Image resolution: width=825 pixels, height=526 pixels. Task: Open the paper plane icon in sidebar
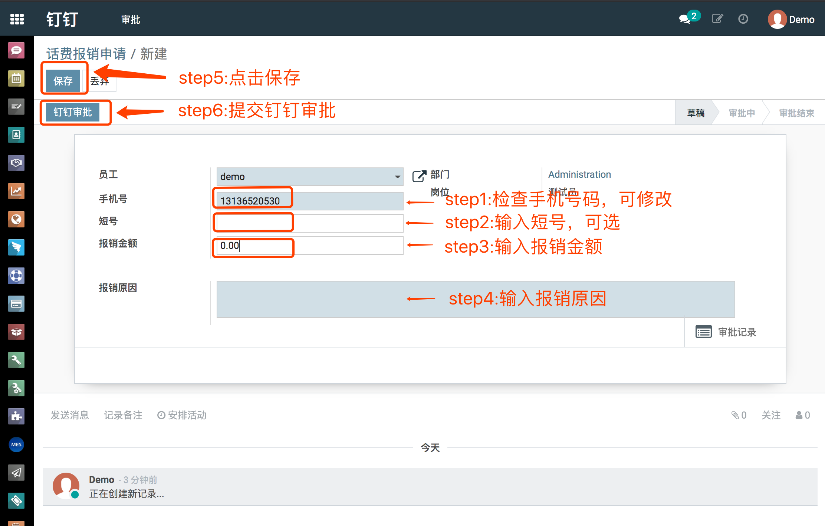click(16, 472)
